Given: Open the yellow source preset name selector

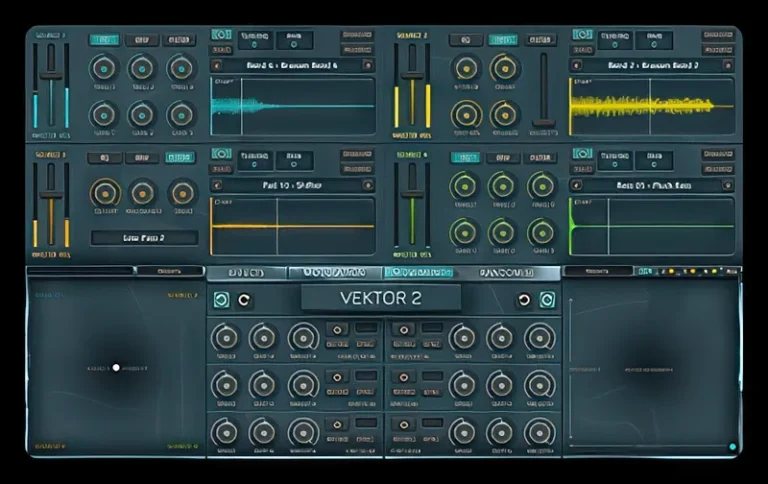Looking at the screenshot, I should [x=652, y=65].
